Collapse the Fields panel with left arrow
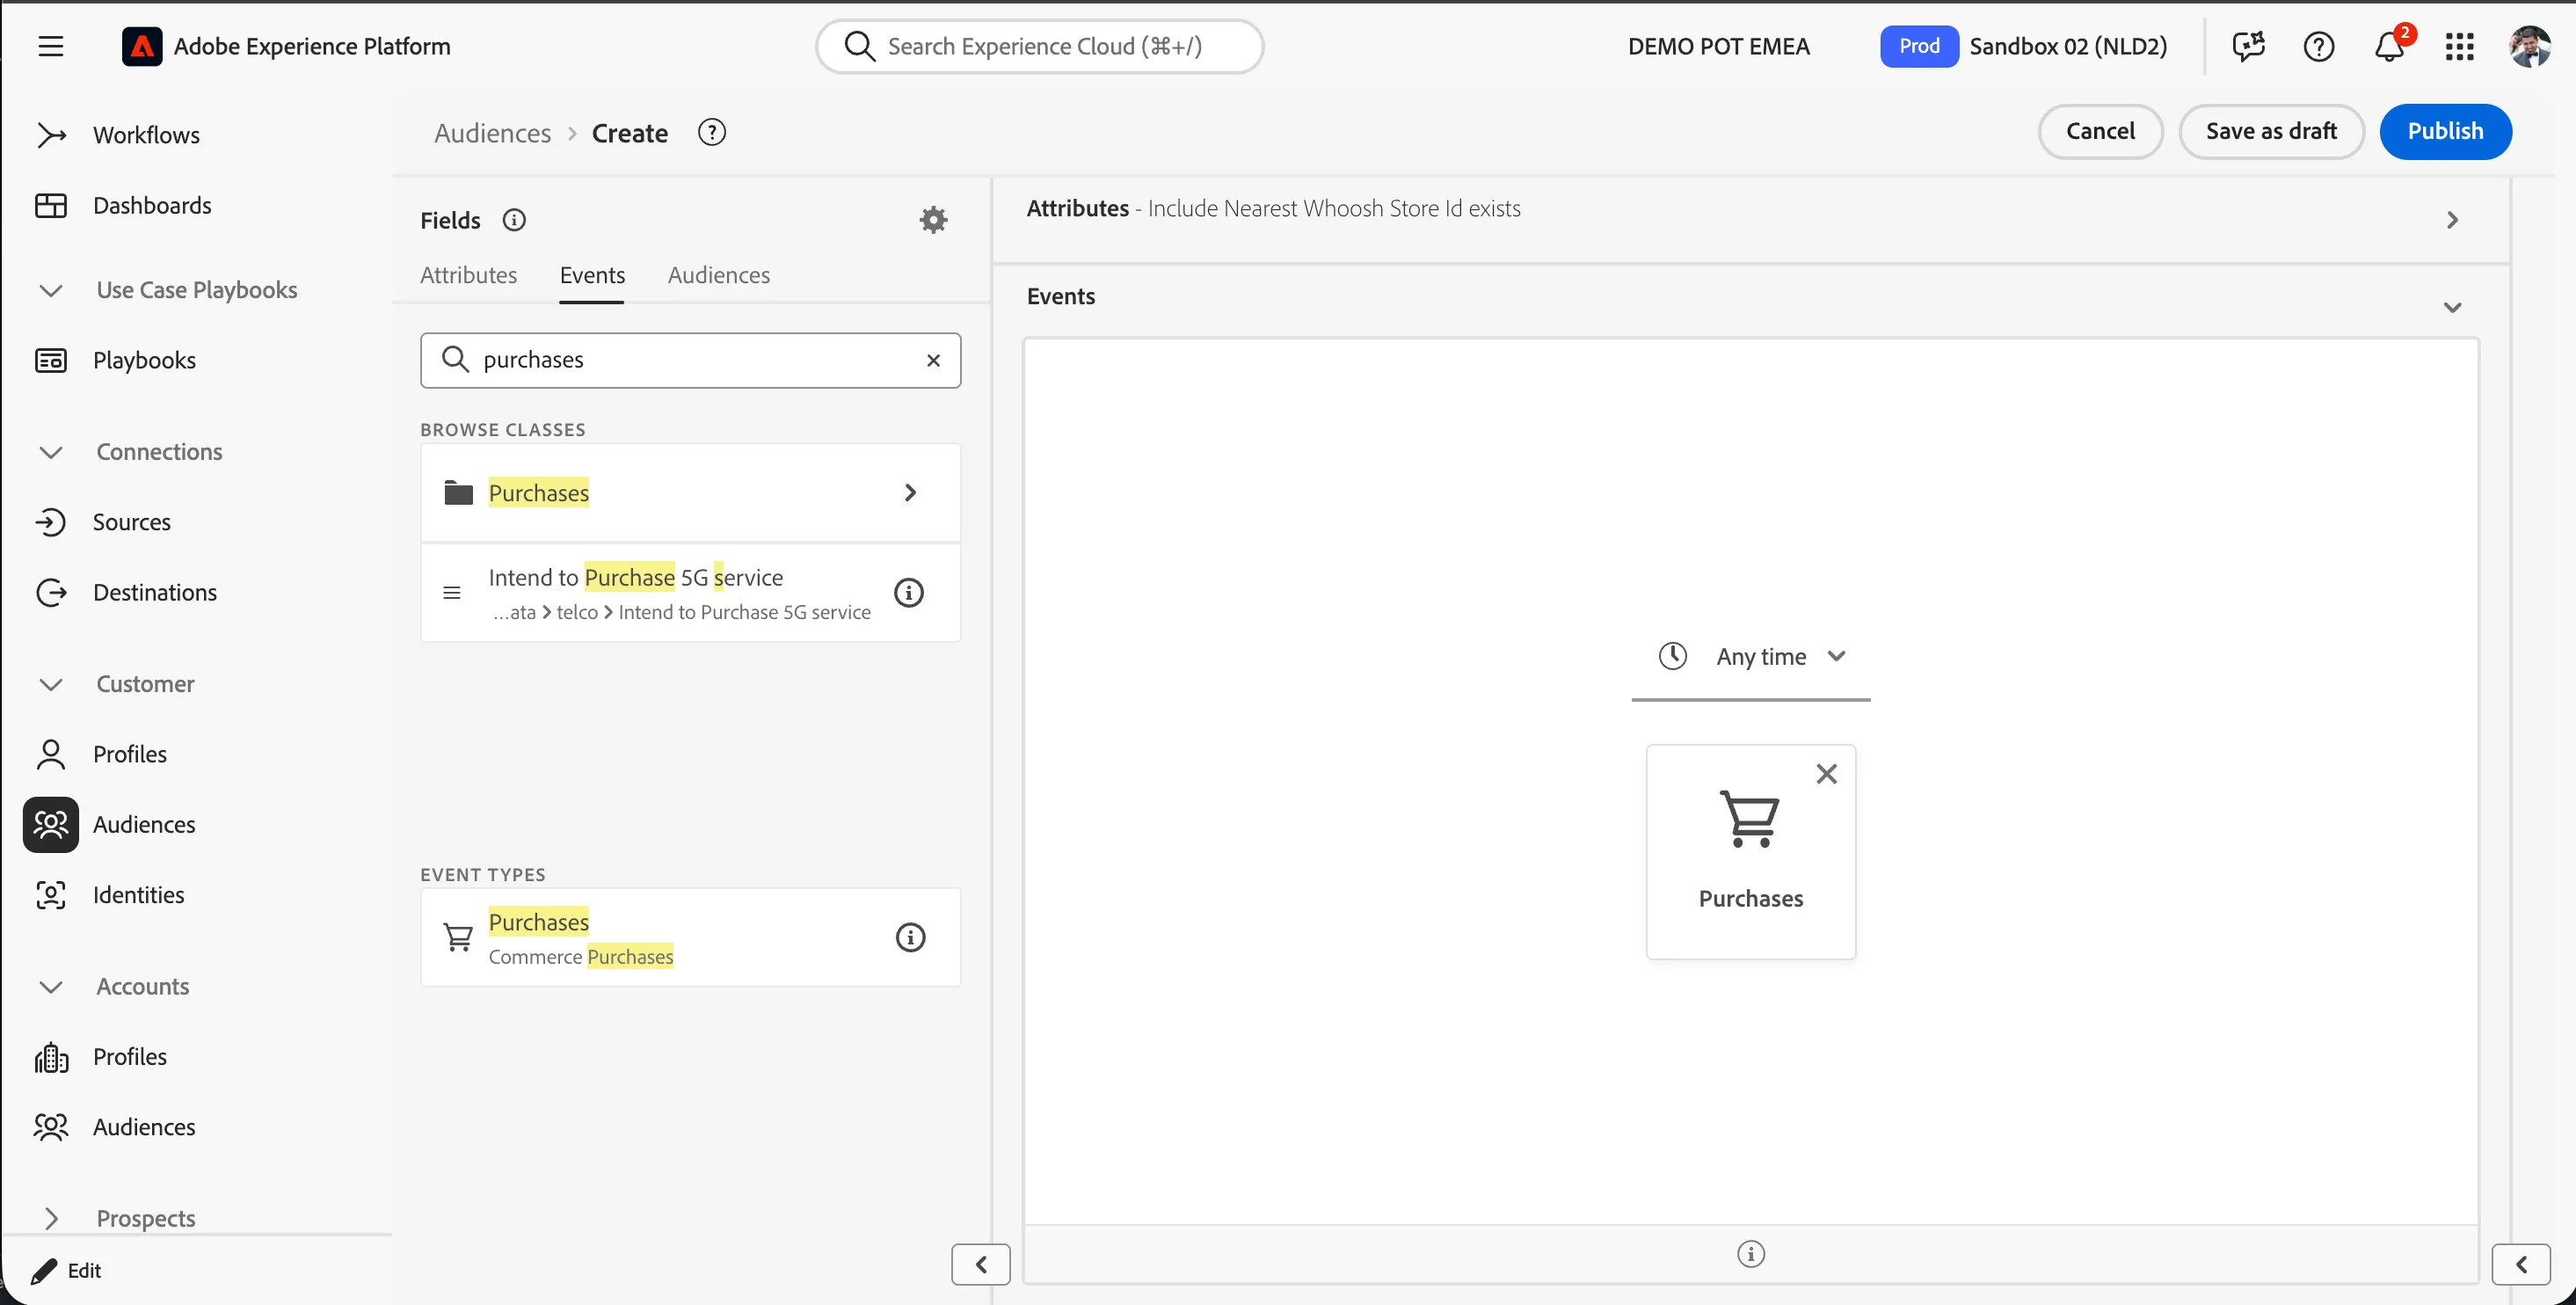This screenshot has width=2576, height=1305. [980, 1264]
